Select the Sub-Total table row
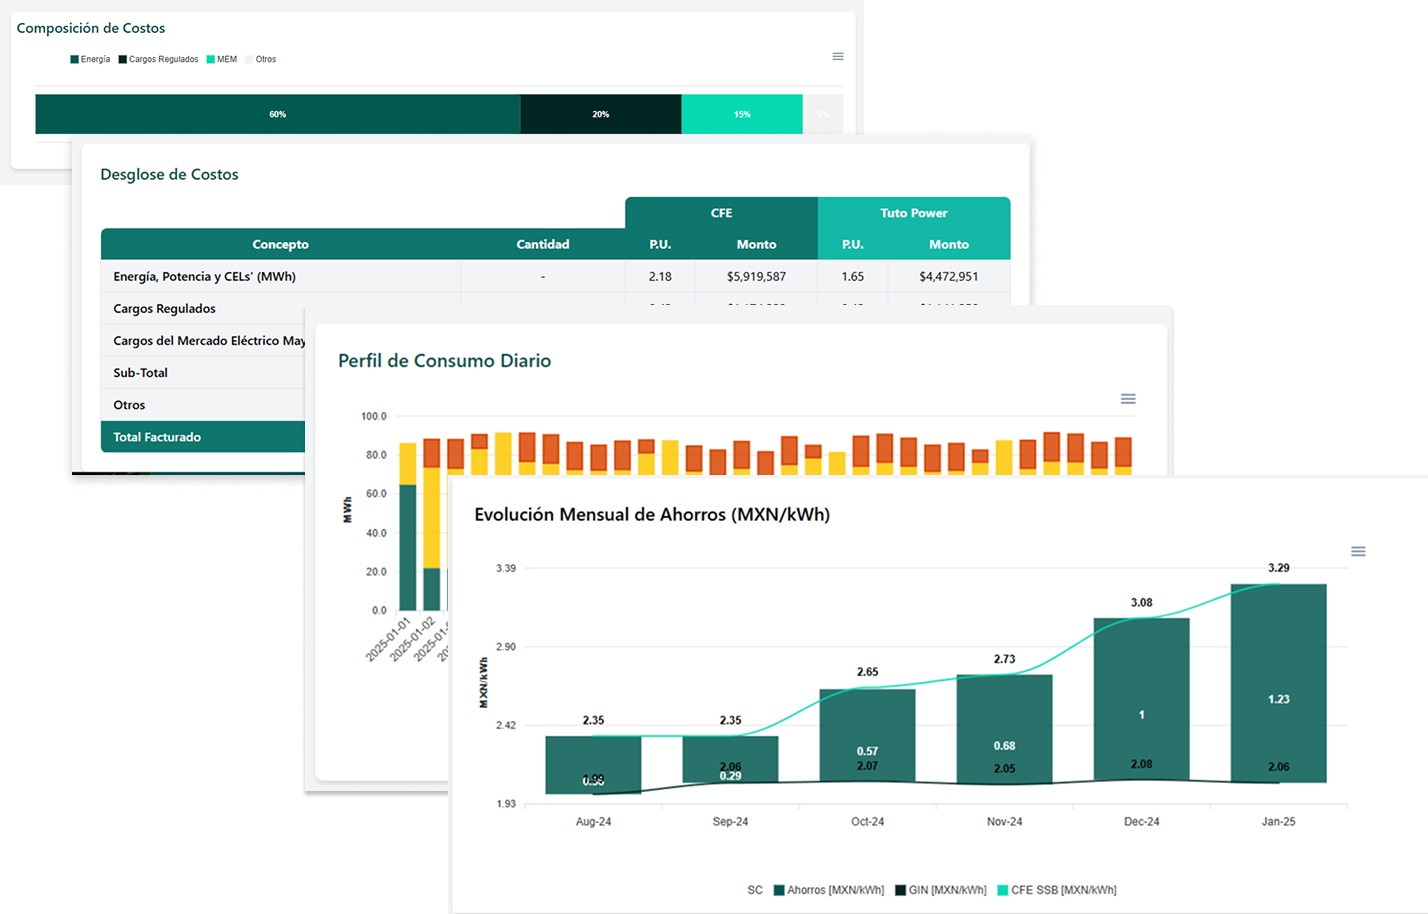This screenshot has height=914, width=1428. [x=200, y=373]
